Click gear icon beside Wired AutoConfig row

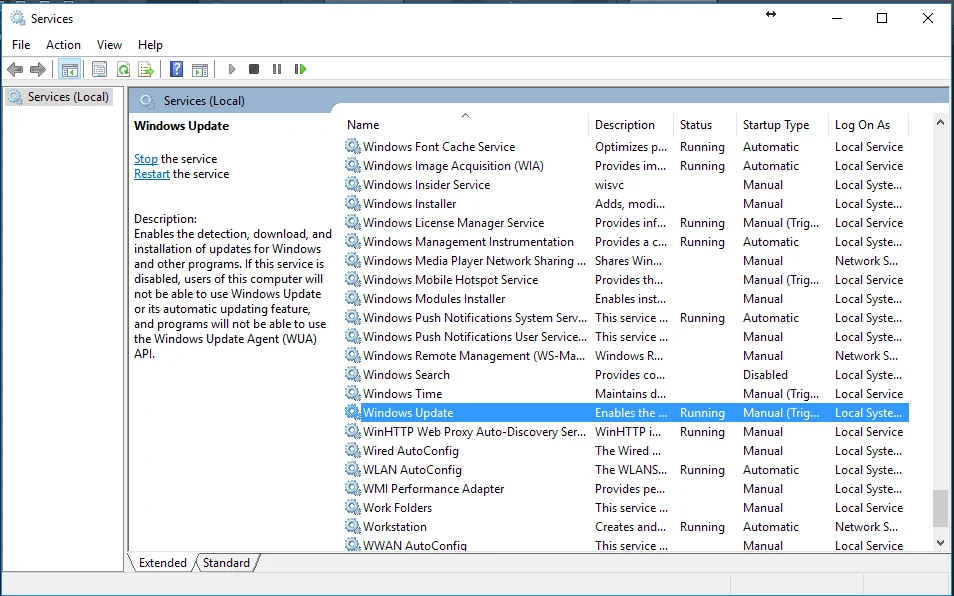click(352, 451)
